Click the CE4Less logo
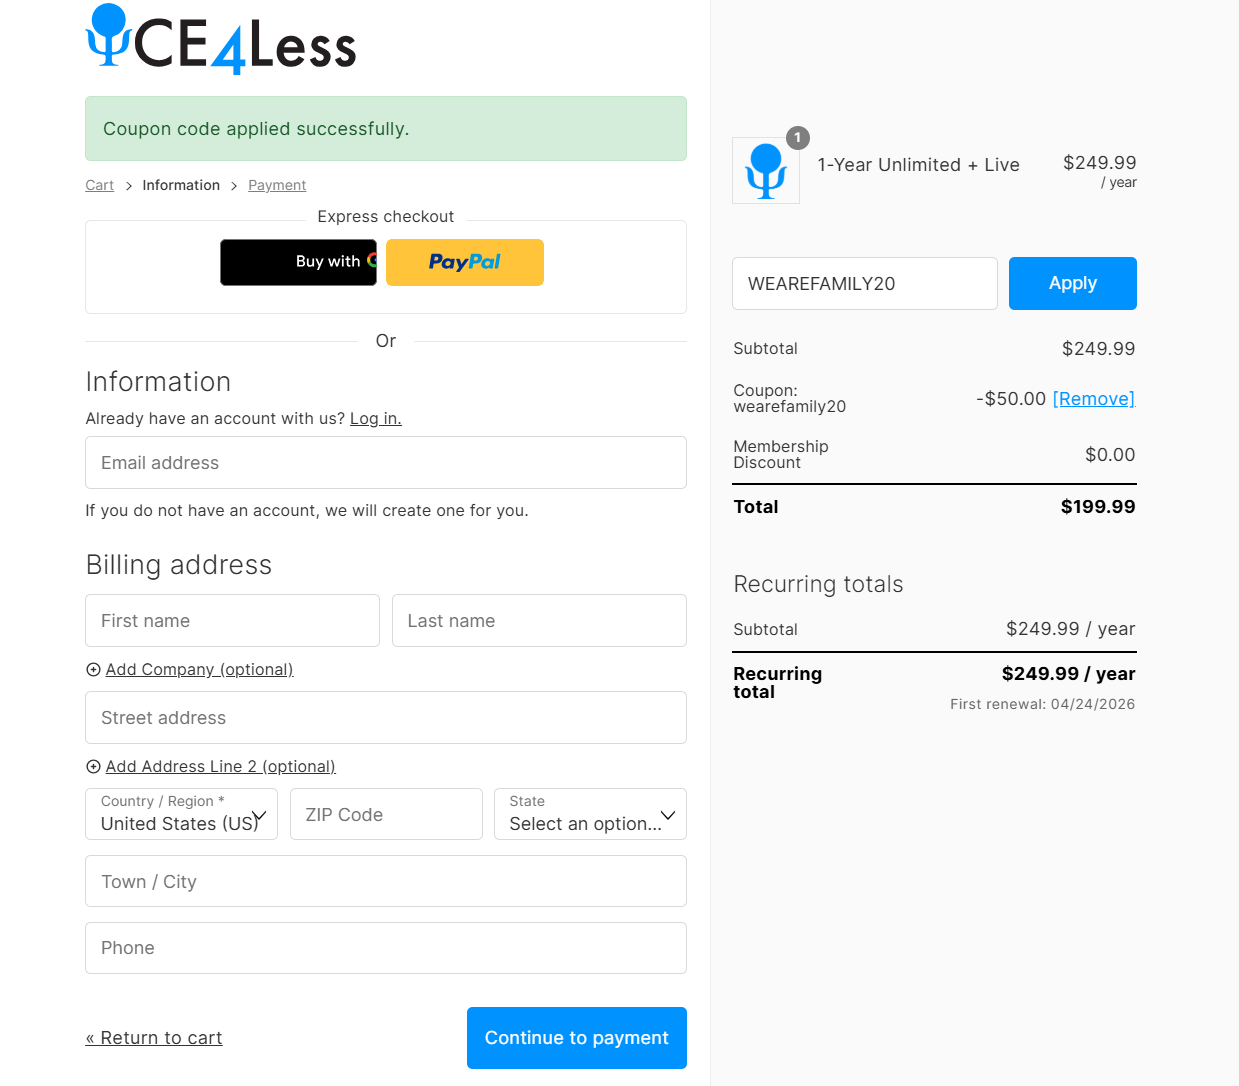 point(221,41)
